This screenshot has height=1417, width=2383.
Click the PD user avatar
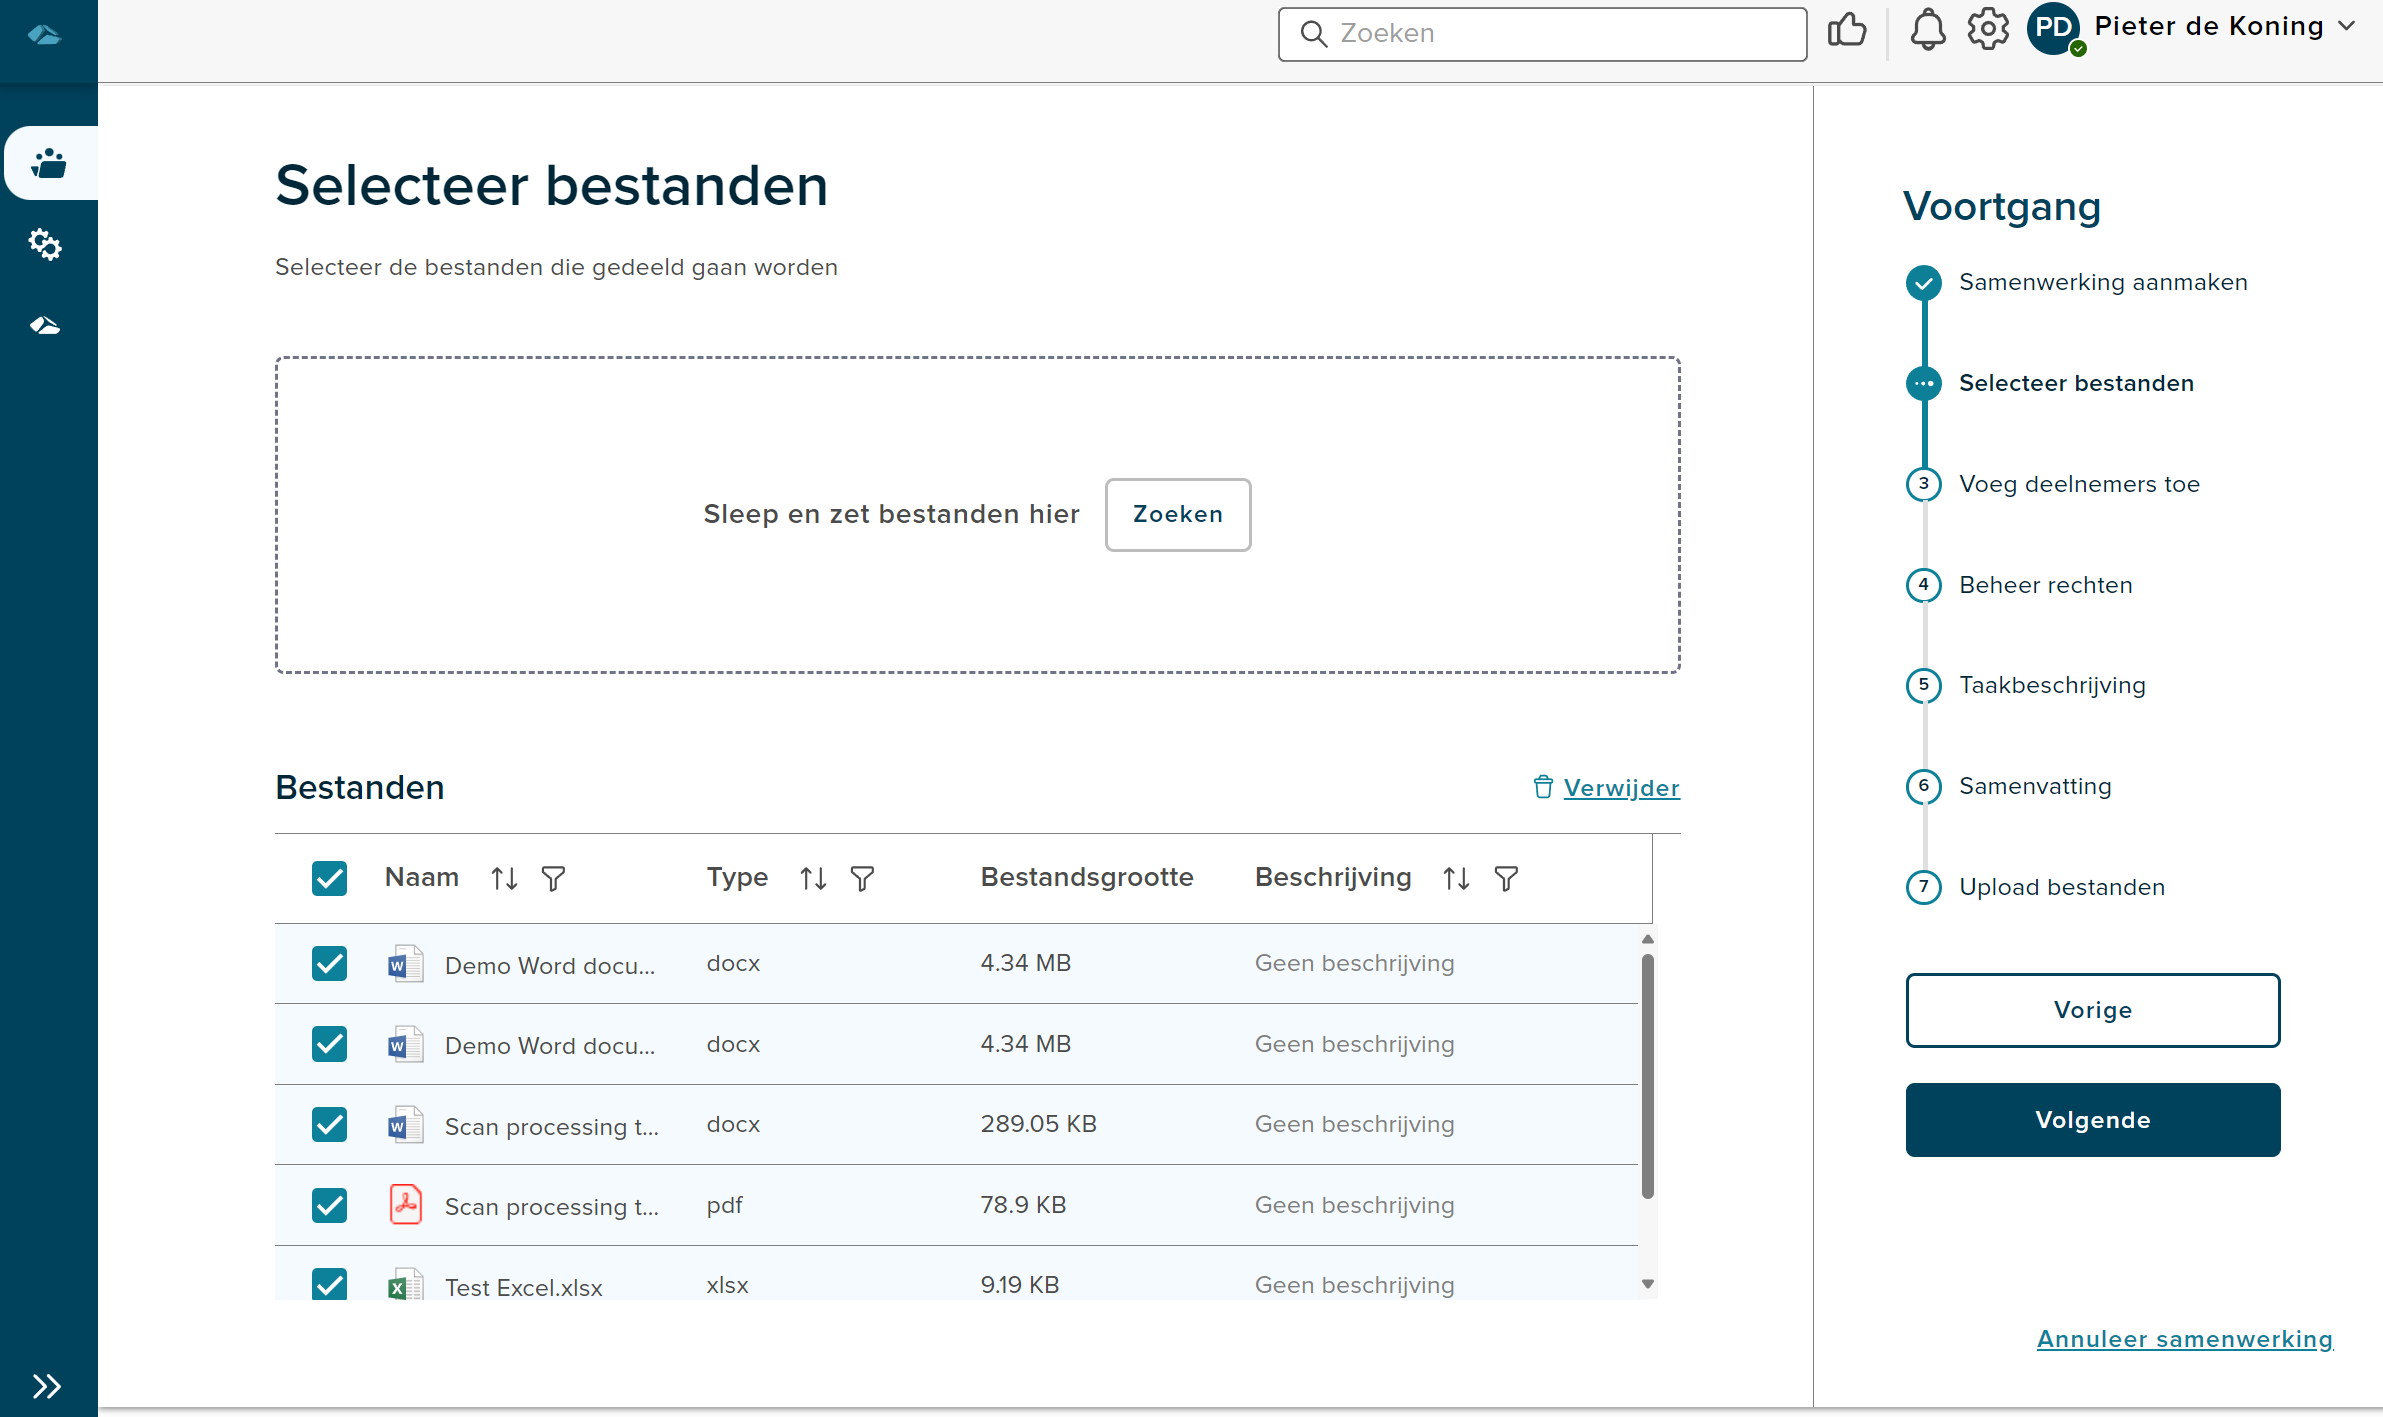[2054, 28]
